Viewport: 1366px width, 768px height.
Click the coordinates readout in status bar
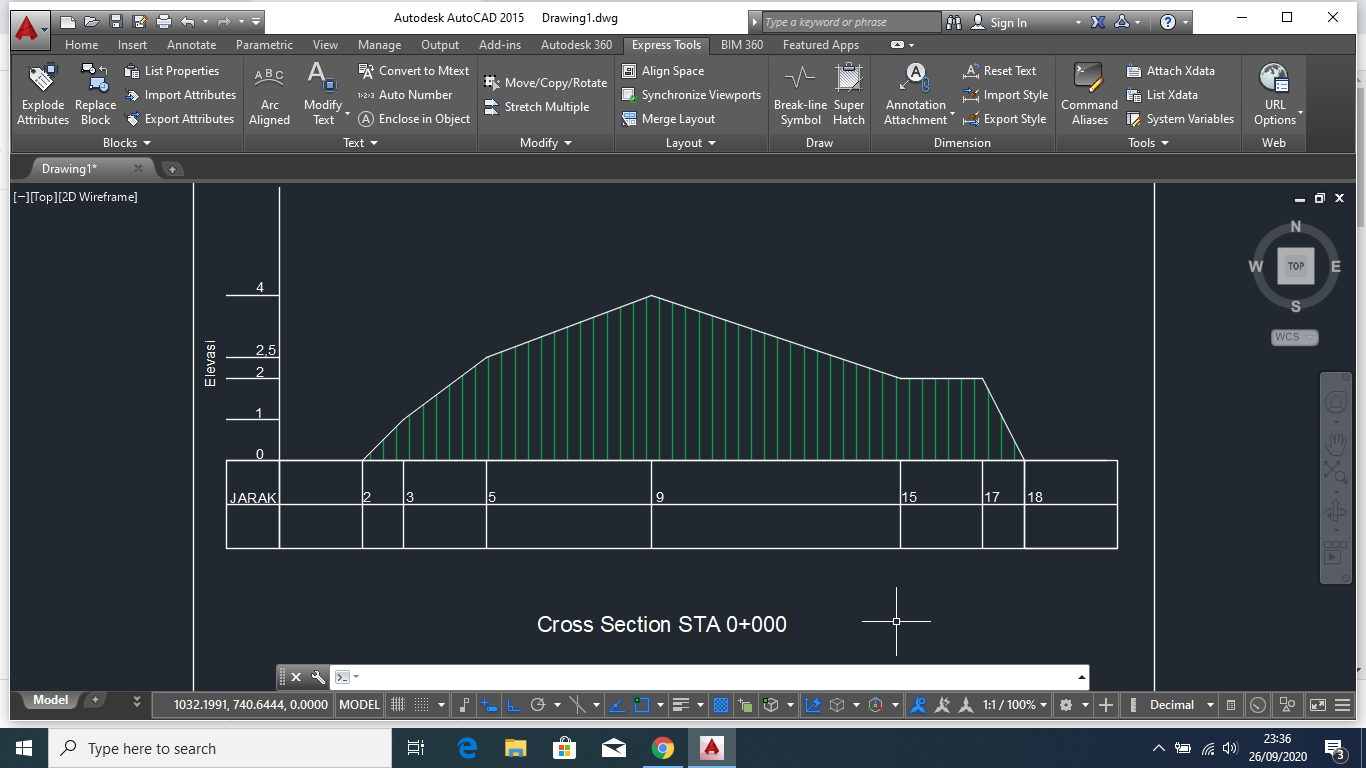(x=250, y=705)
